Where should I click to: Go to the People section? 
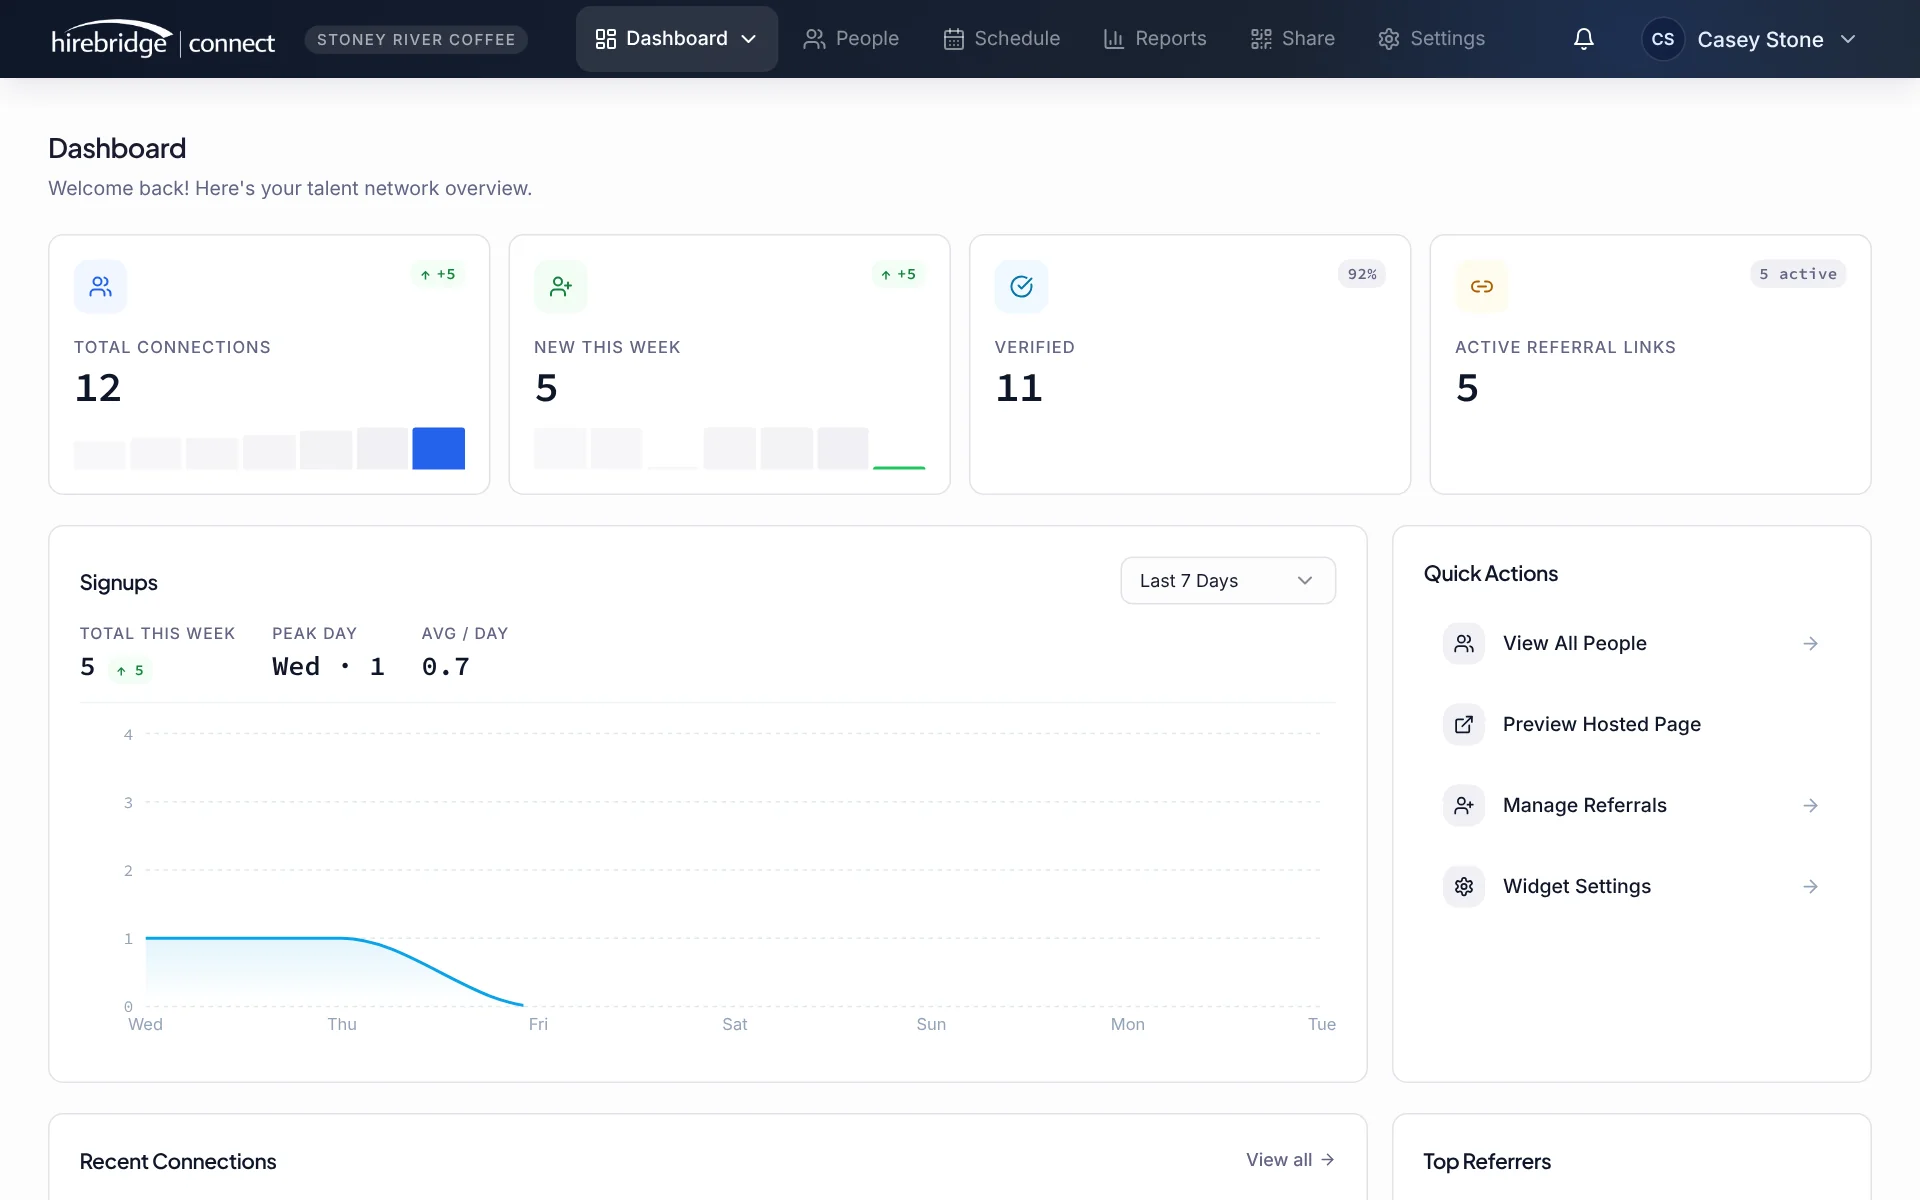click(x=851, y=39)
